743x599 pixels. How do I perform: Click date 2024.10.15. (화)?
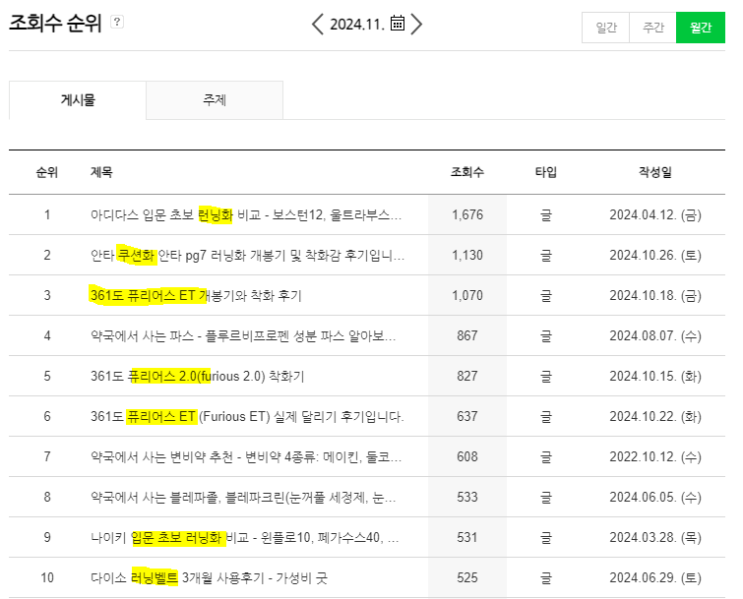coord(655,376)
